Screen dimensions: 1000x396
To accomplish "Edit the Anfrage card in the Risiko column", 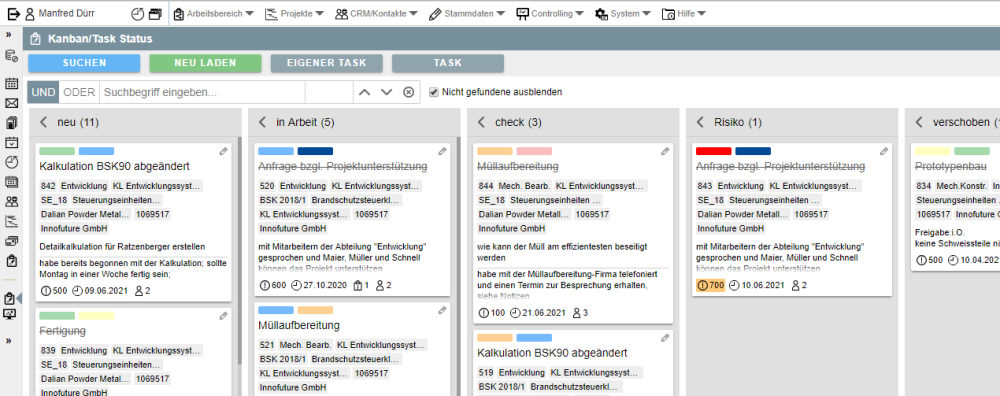I will pyautogui.click(x=884, y=152).
